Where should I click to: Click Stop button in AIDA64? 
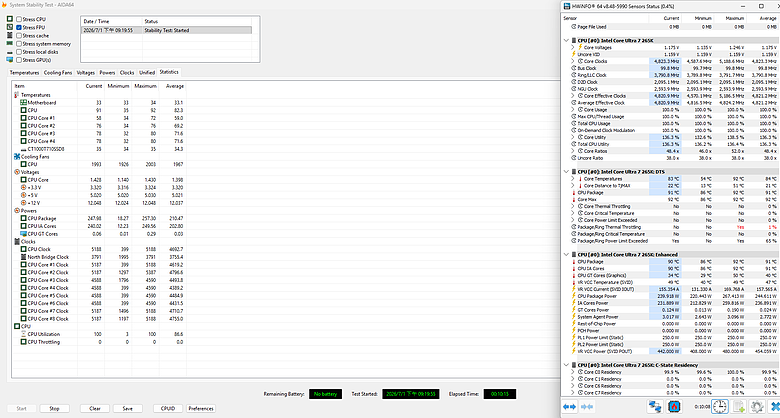pyautogui.click(x=54, y=409)
